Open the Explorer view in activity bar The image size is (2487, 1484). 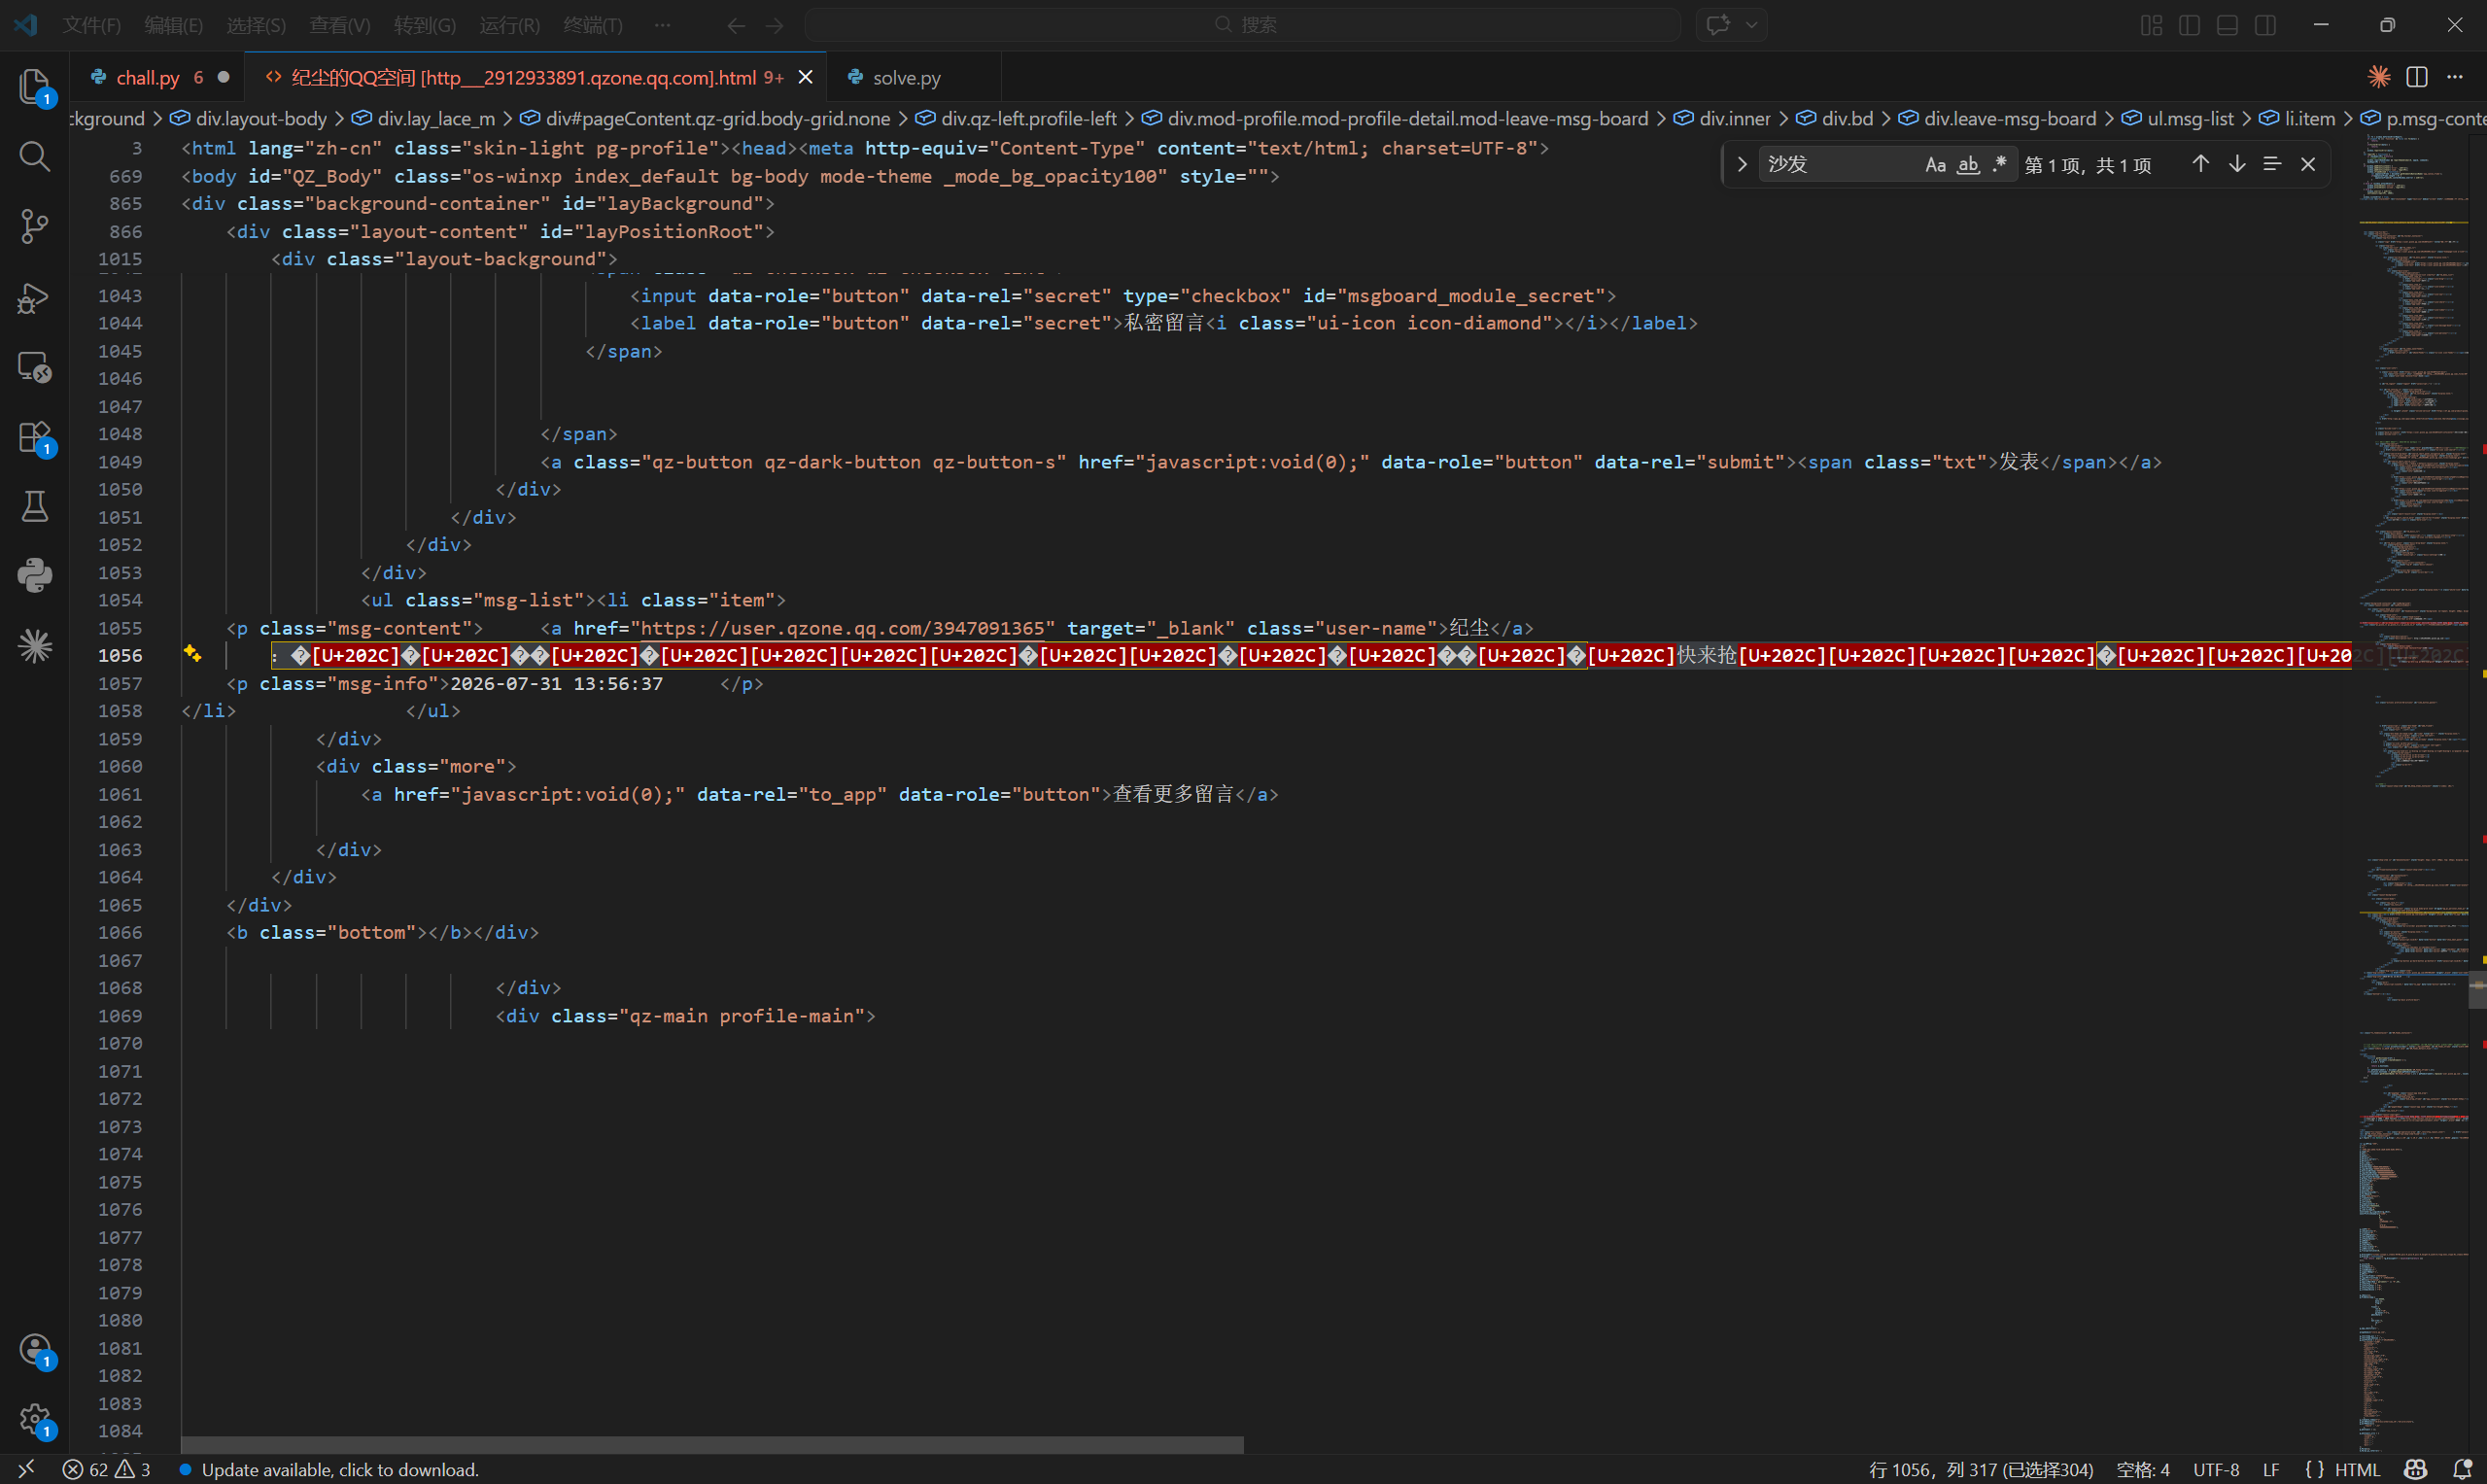35,87
